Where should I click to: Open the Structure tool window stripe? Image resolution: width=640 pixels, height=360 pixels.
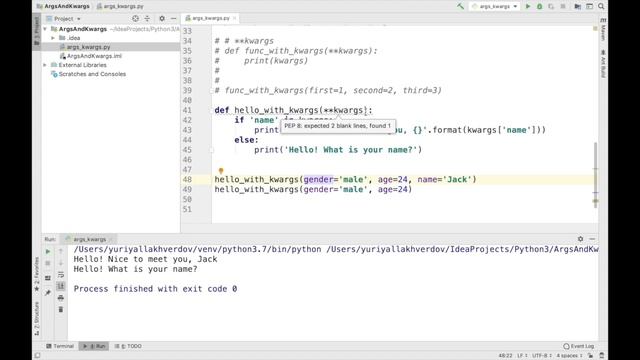[x=37, y=319]
